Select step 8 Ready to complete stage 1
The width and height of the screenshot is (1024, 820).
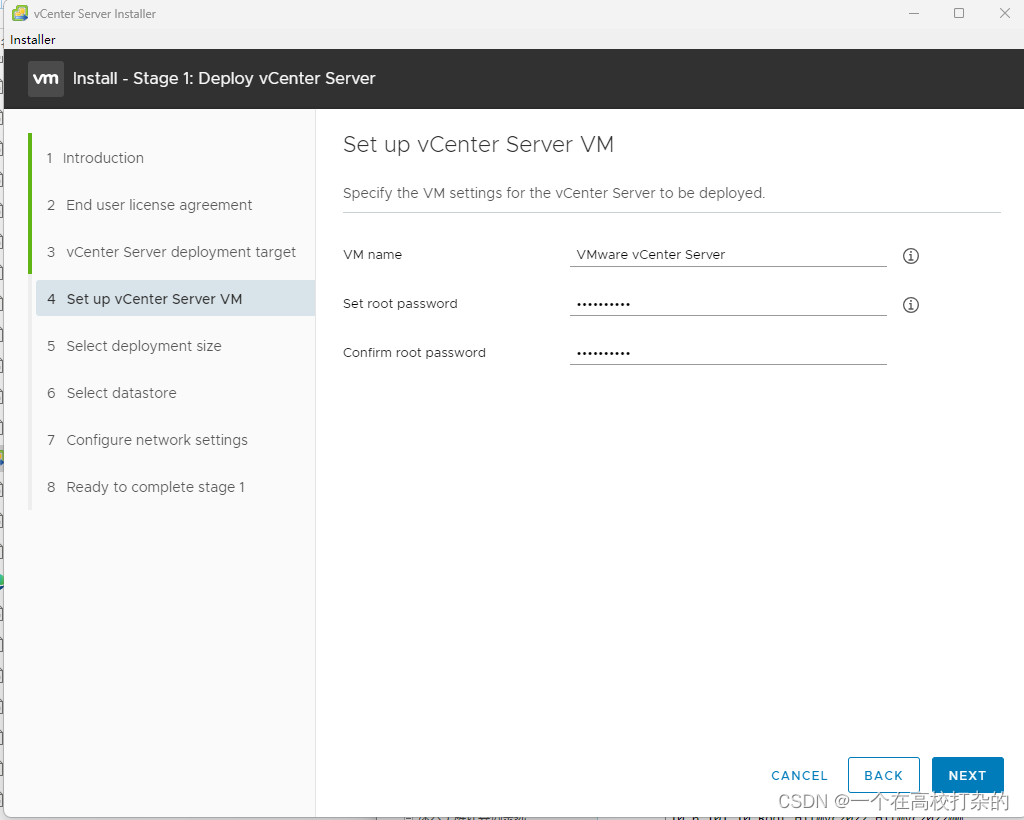(x=146, y=487)
